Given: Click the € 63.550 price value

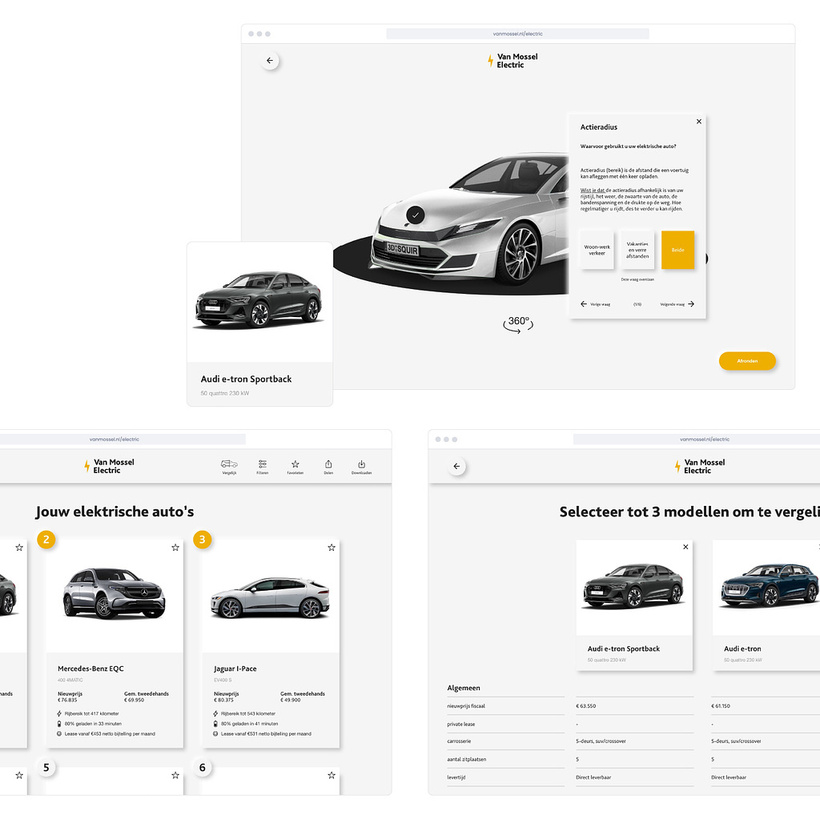Looking at the screenshot, I should pos(586,706).
